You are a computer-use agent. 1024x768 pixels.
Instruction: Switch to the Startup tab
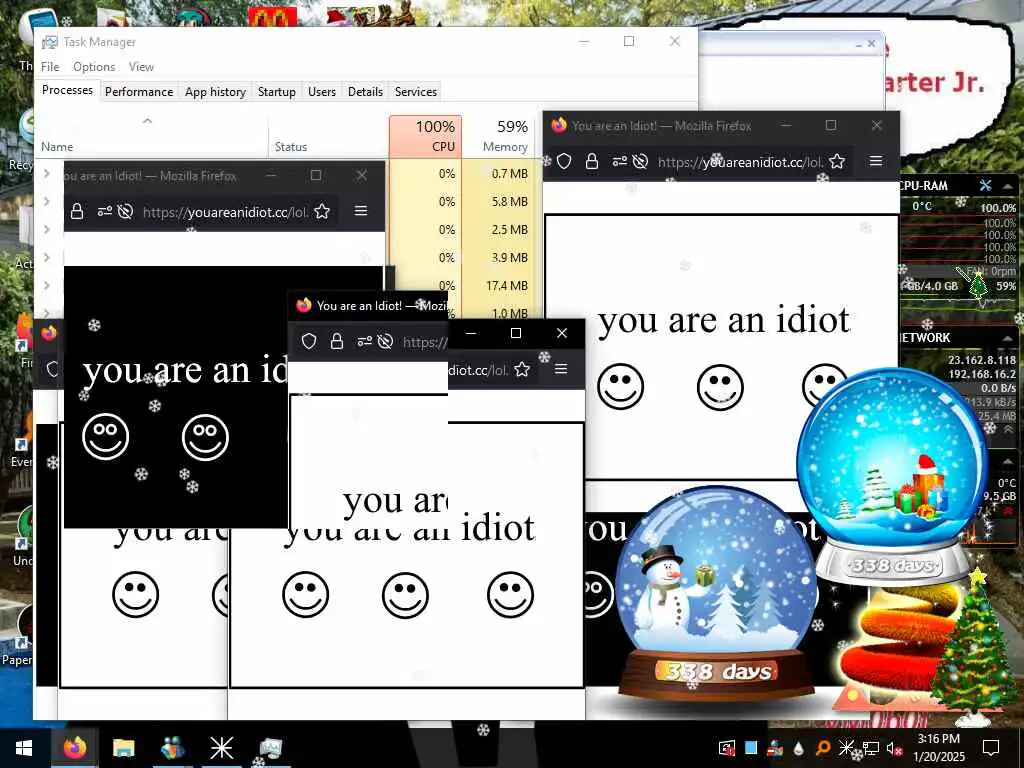276,92
